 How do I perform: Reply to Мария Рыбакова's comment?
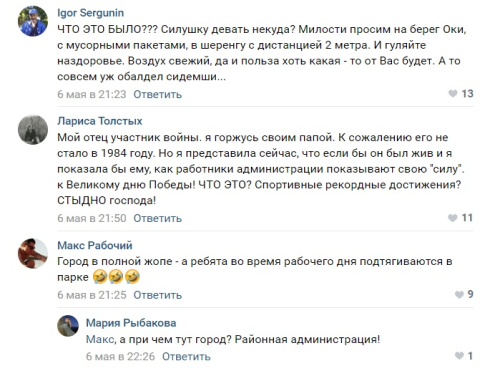tap(186, 356)
